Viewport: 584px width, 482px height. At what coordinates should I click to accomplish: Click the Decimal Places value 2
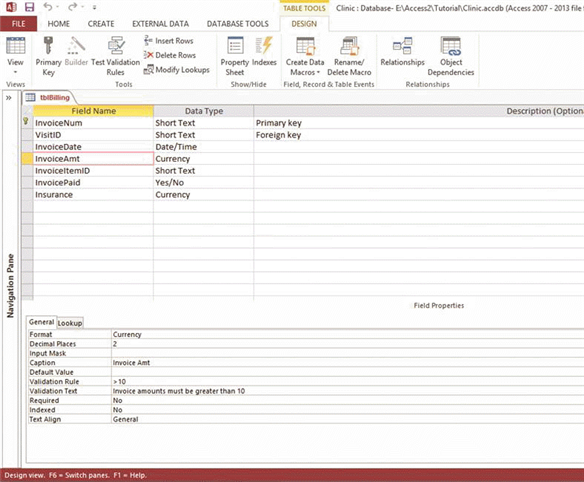point(347,344)
